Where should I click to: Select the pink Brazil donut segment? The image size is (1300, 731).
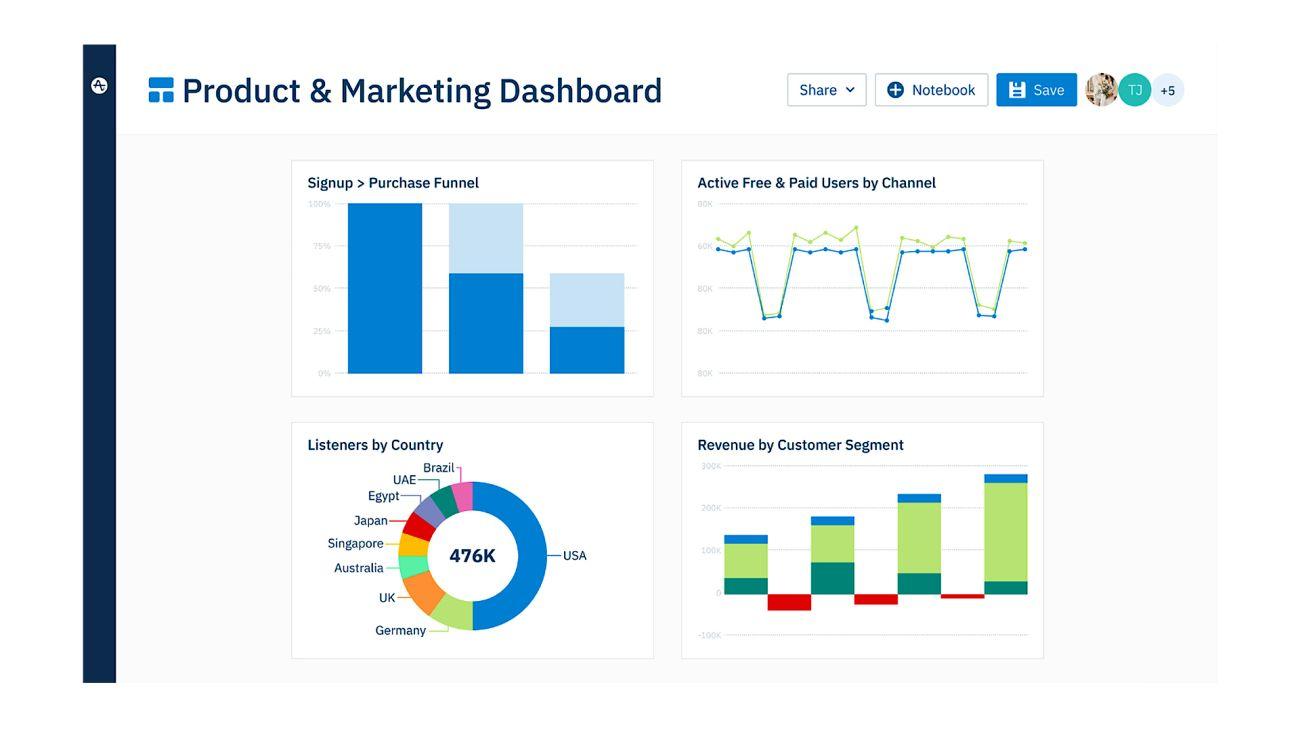[463, 496]
